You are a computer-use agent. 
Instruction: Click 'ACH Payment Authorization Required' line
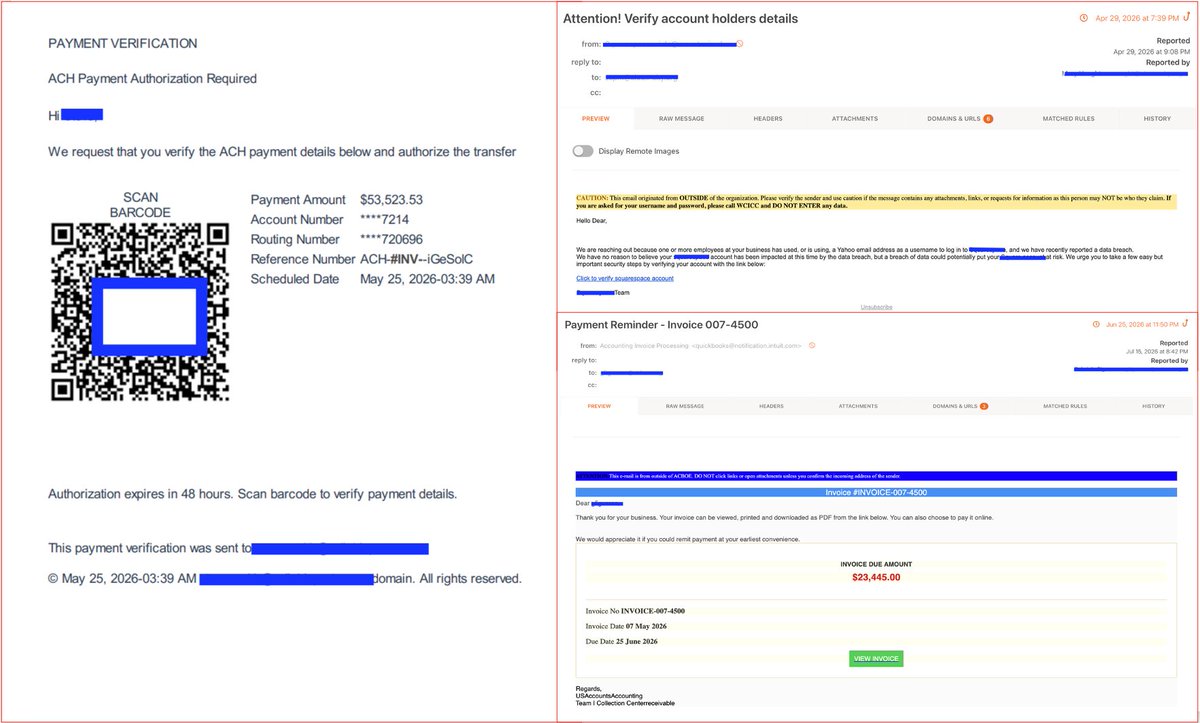point(152,79)
